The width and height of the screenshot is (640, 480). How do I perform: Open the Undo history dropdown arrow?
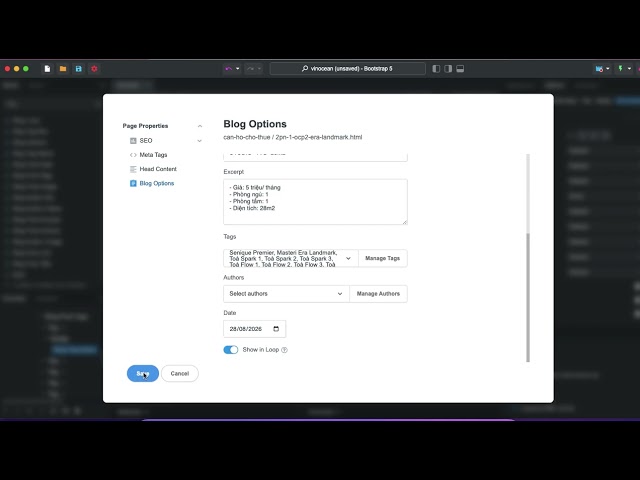(238, 69)
